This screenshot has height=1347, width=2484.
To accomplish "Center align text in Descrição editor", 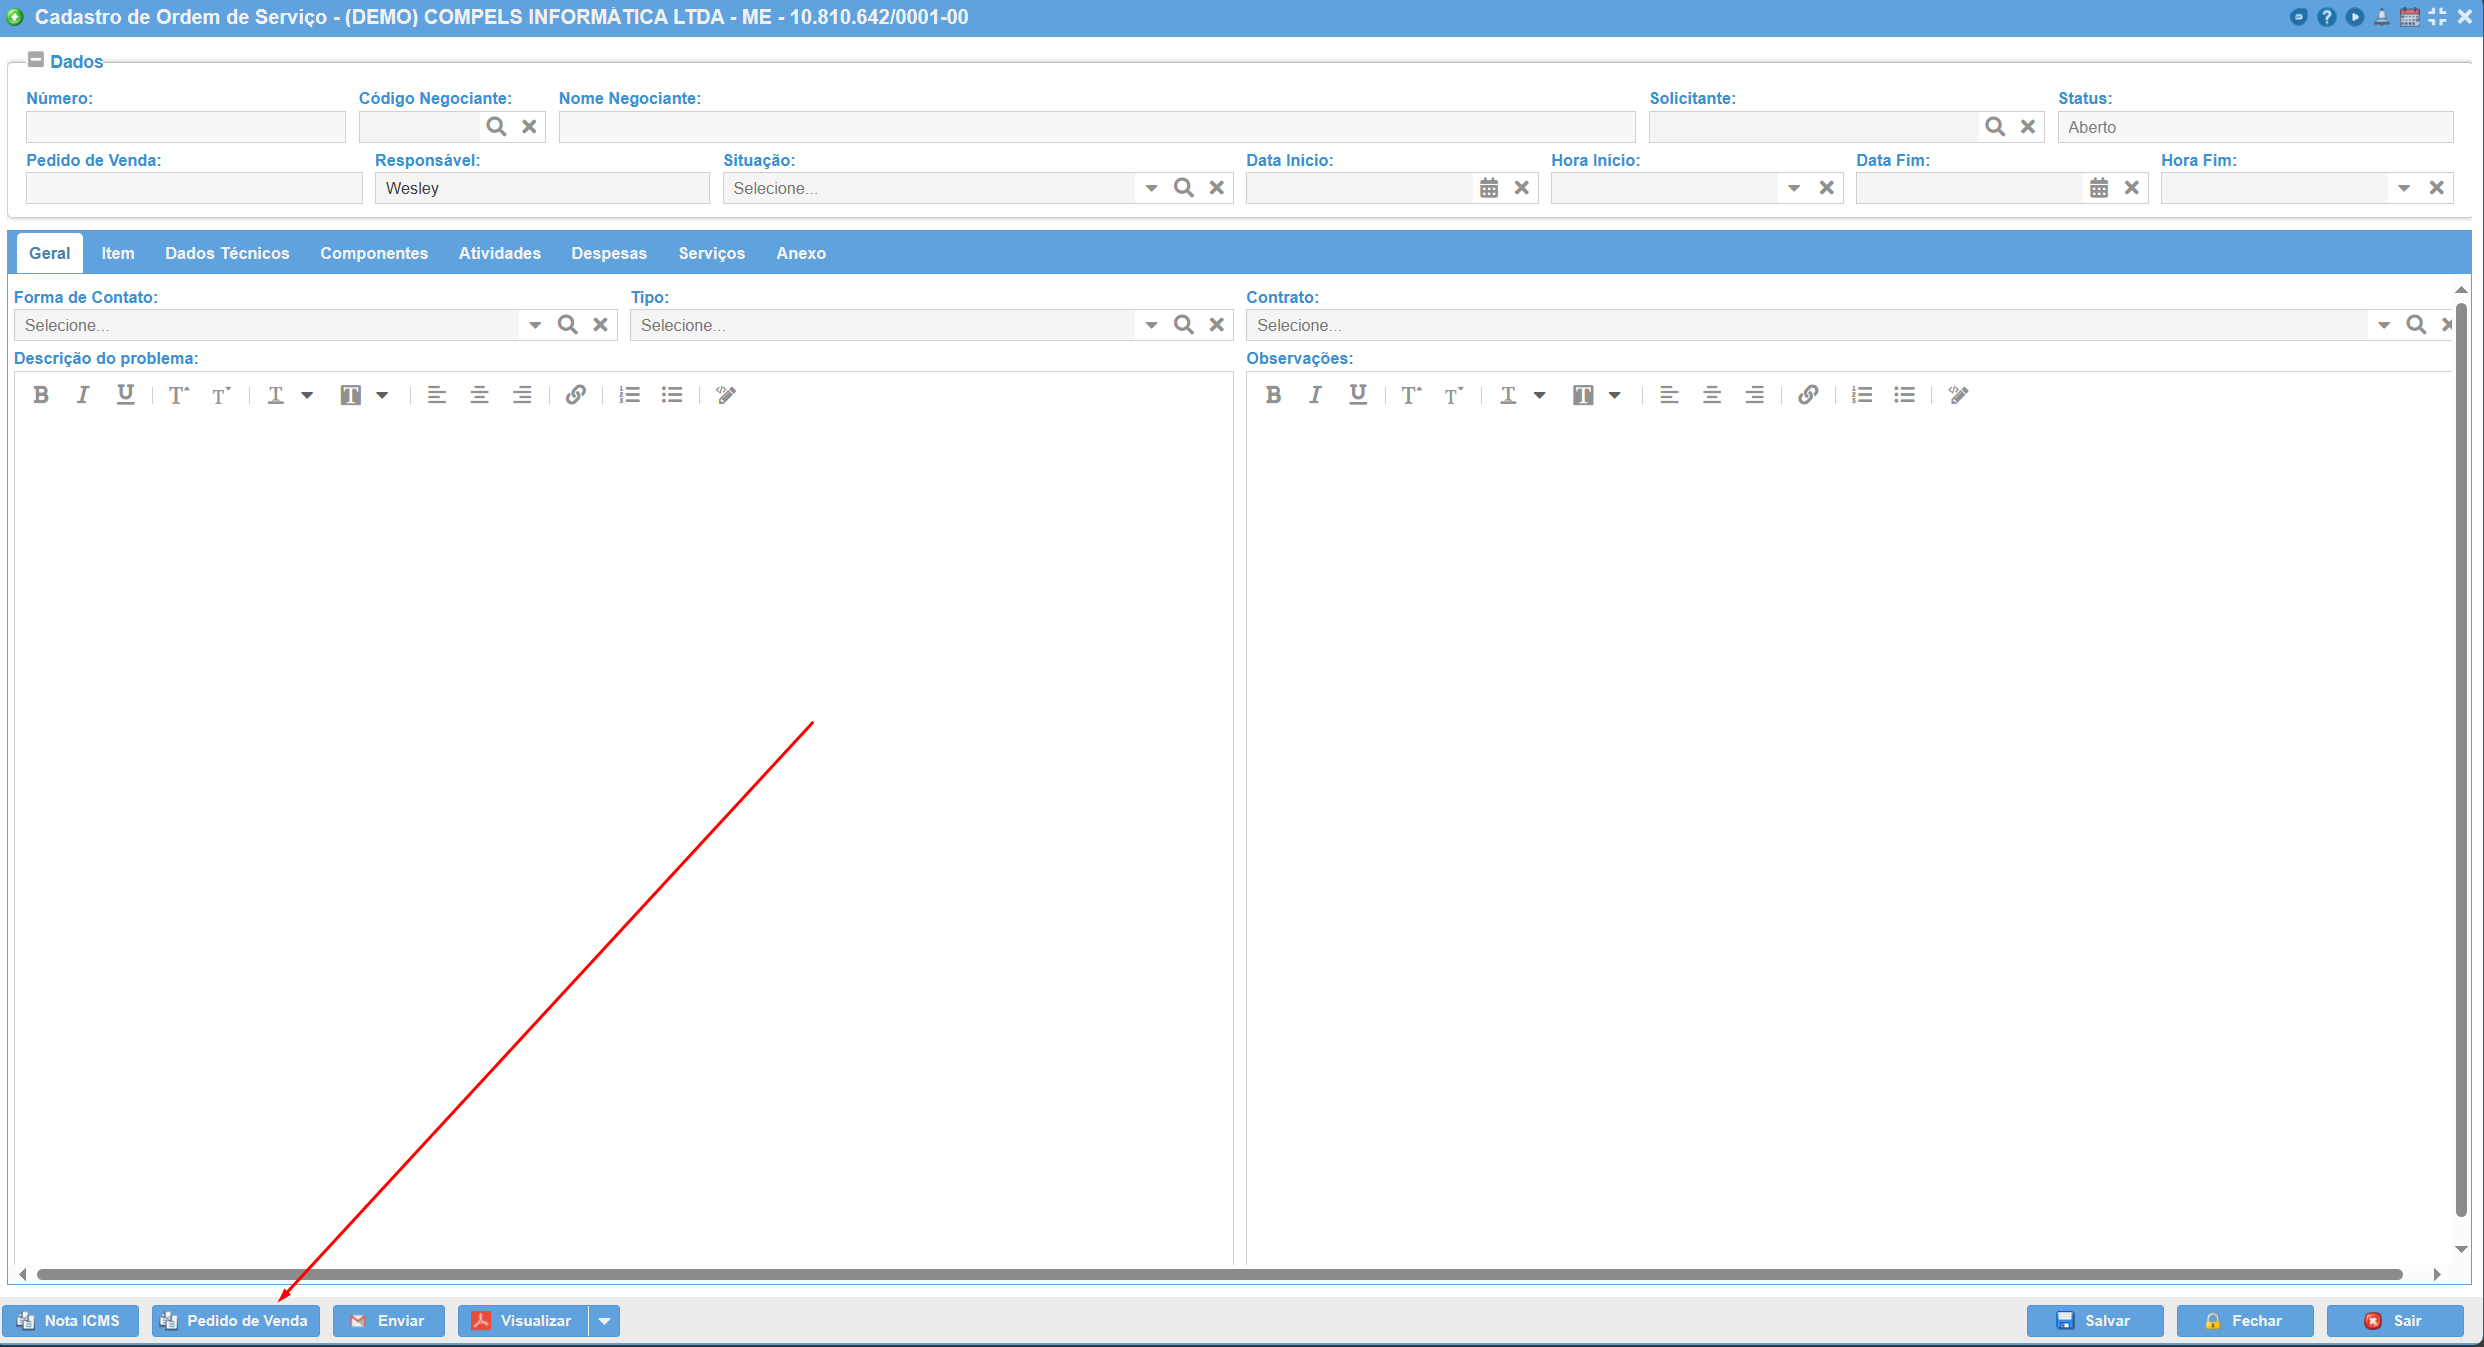I will point(479,395).
